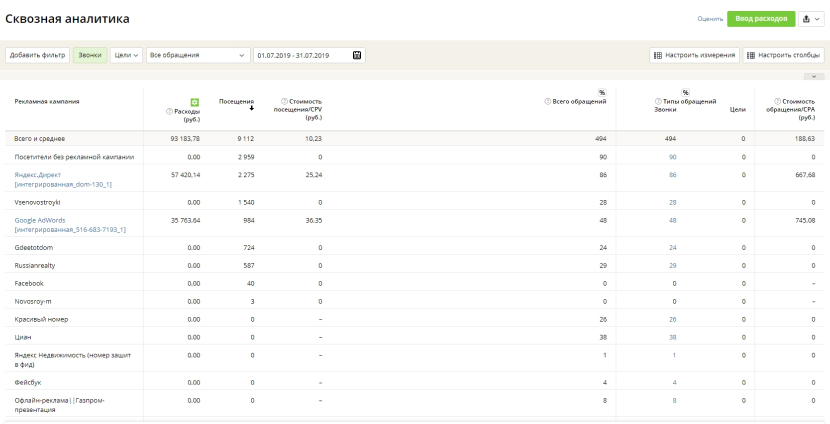
Task: Click the Добавить фильтр button
Action: [38, 55]
